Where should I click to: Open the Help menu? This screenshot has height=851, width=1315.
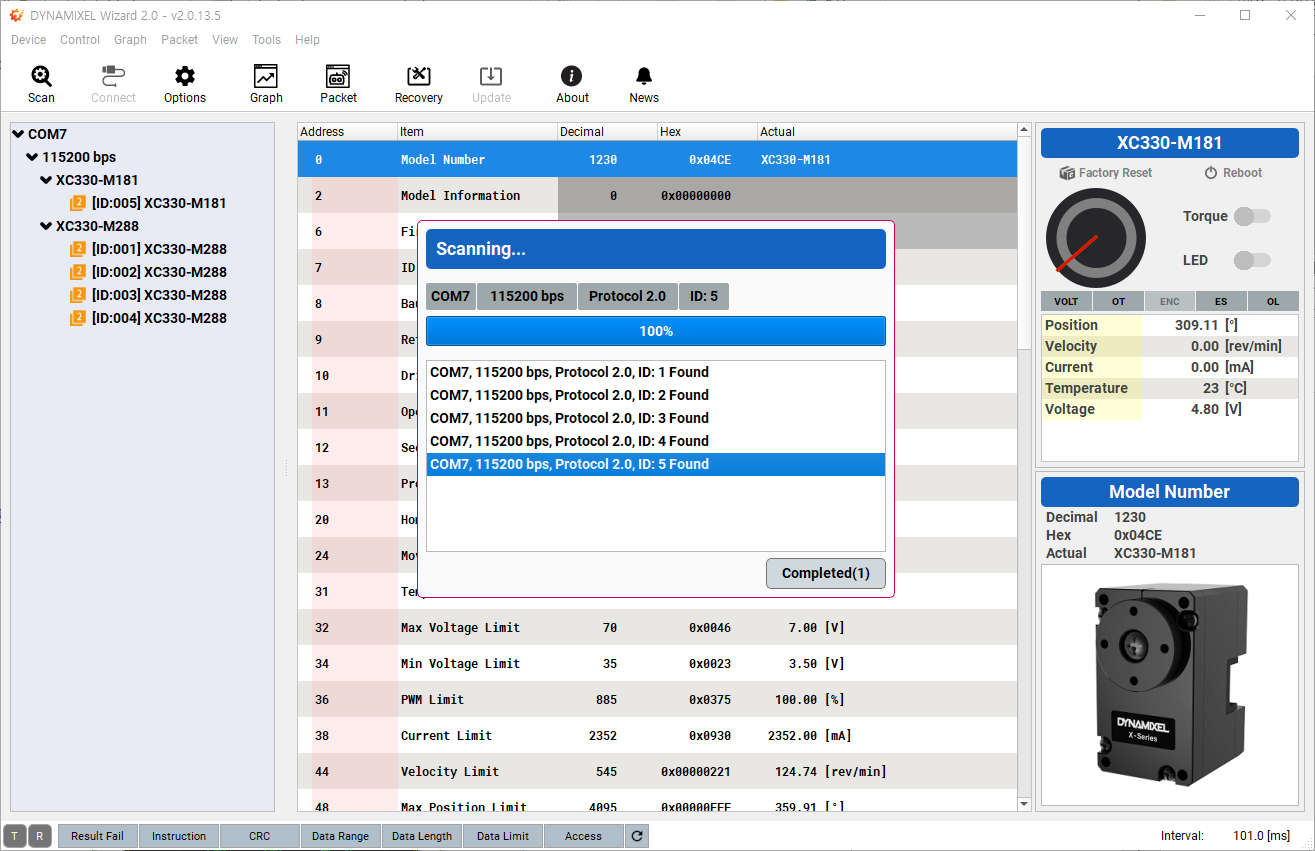pos(307,40)
